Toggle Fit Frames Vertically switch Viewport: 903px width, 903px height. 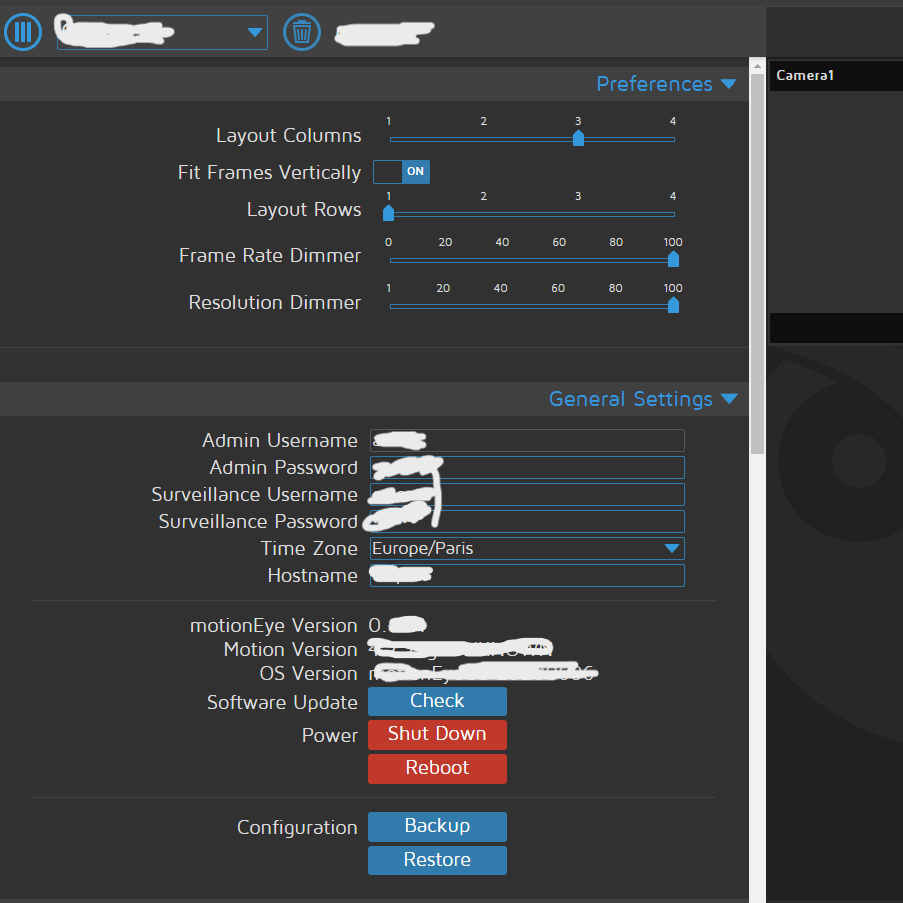click(x=402, y=172)
